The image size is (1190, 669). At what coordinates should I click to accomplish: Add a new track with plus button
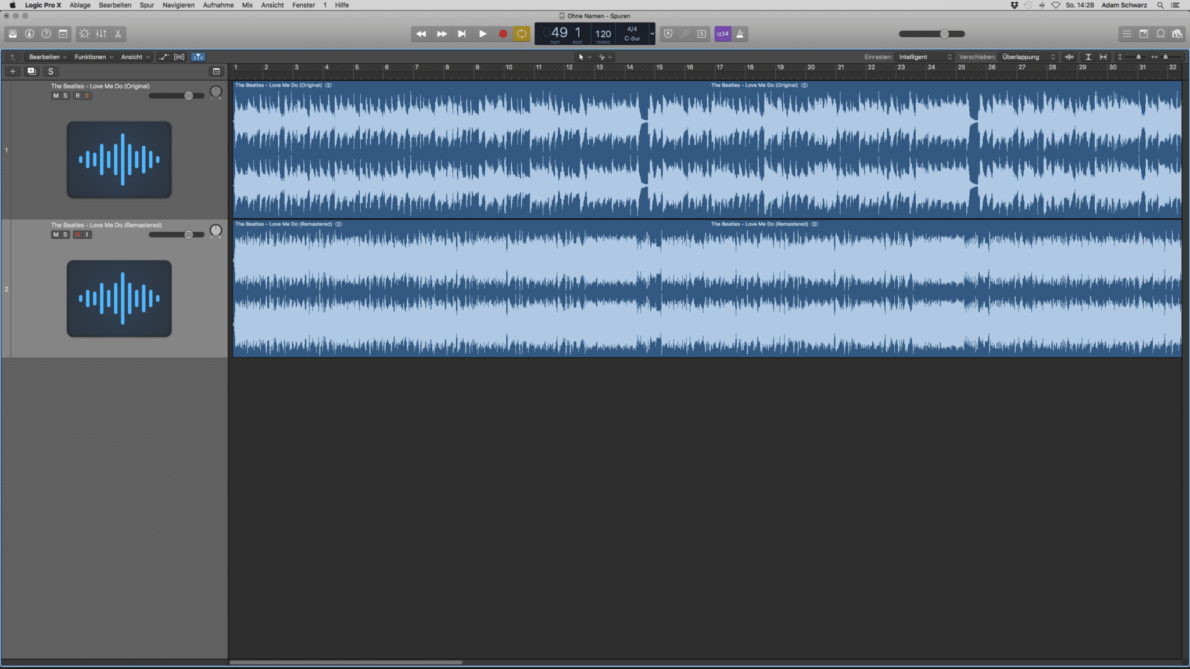click(12, 71)
